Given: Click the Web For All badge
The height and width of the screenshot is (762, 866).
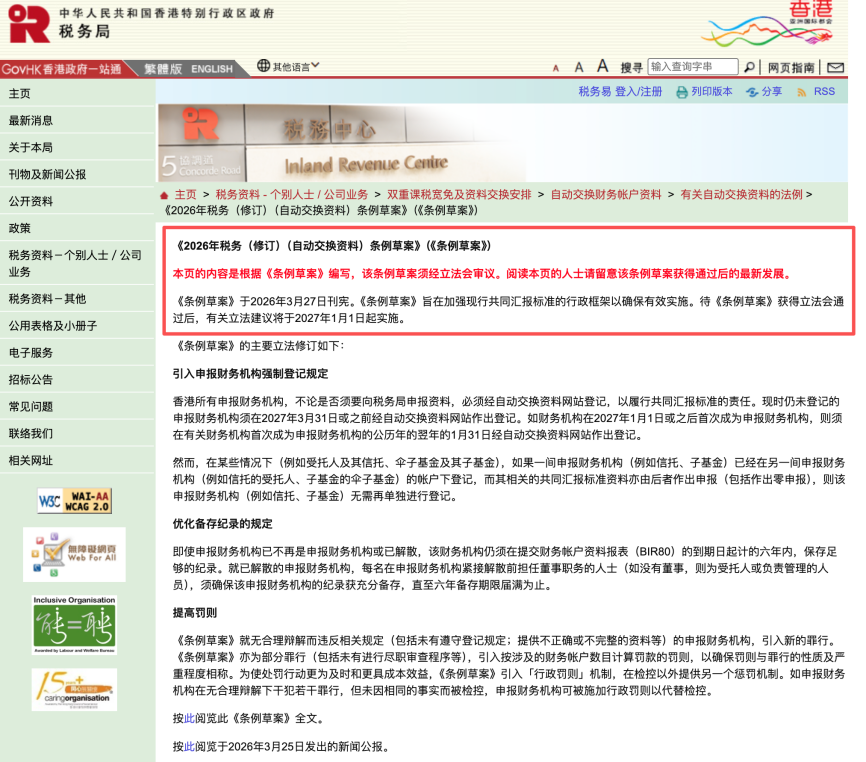Looking at the screenshot, I should 74,554.
